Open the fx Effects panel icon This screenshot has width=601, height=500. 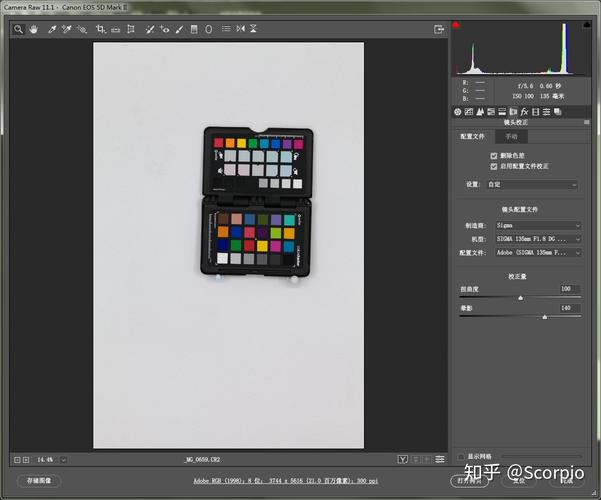point(523,111)
